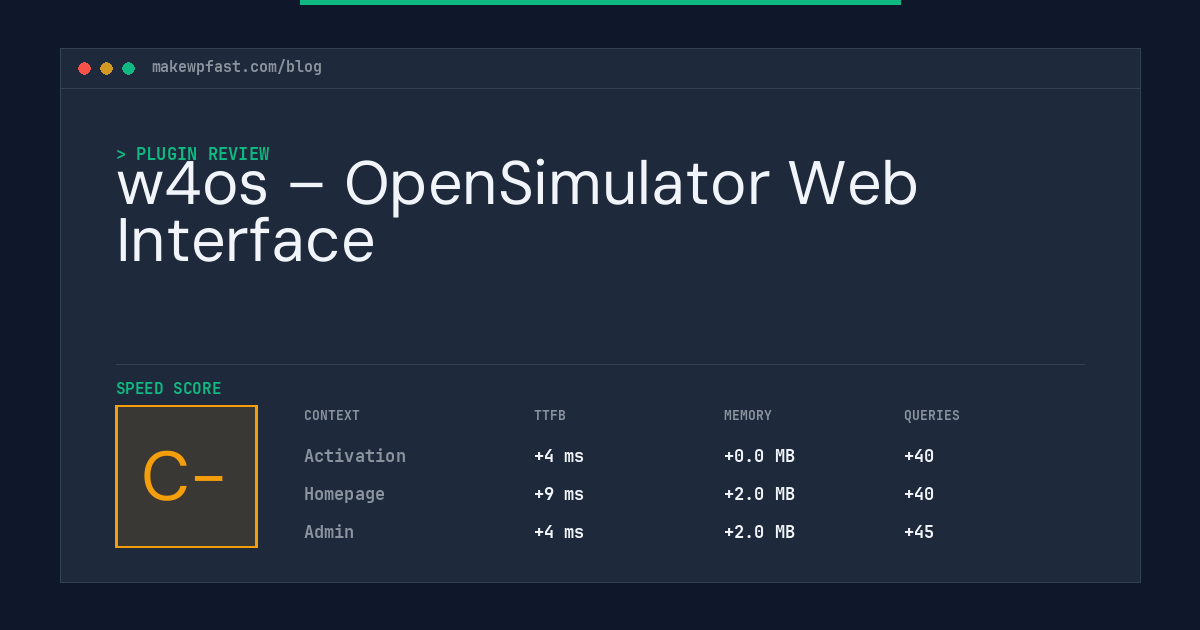Click Homepage TTFB value +9 ms
This screenshot has height=630, width=1200.
tap(559, 494)
